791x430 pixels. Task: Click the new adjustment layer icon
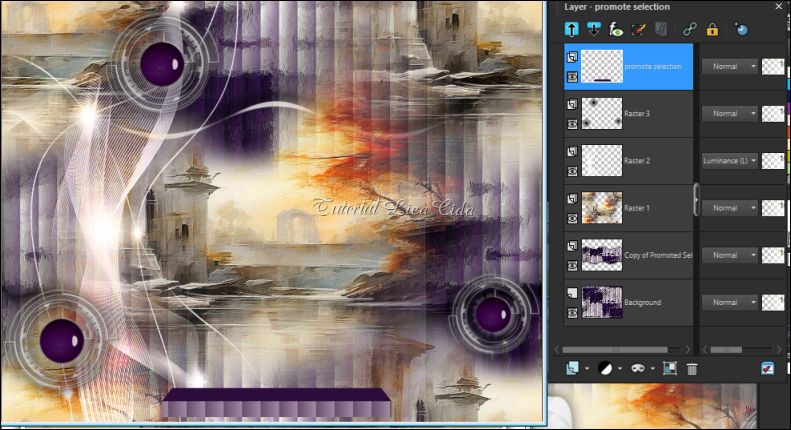click(x=604, y=369)
